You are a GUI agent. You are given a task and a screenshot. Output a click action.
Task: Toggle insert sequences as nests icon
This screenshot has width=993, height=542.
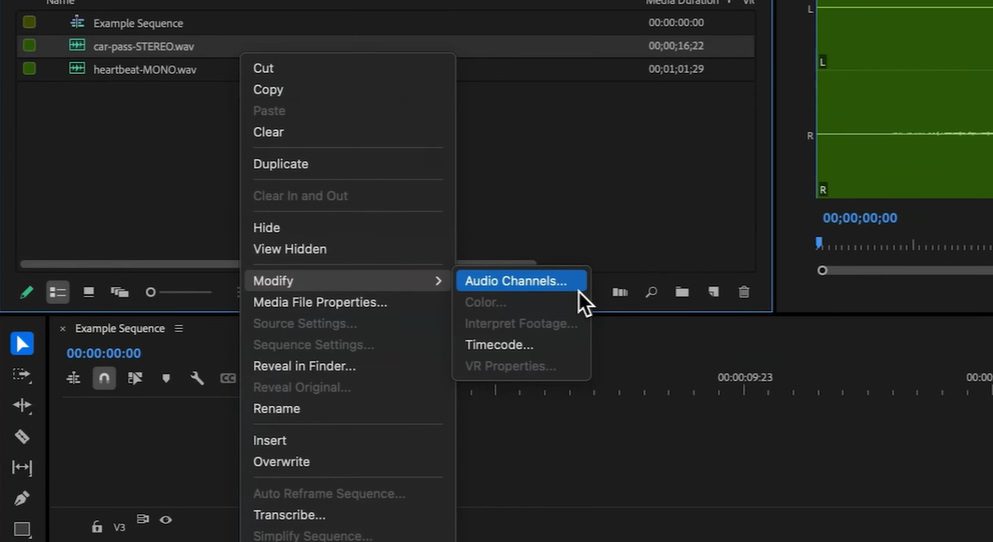(x=73, y=378)
